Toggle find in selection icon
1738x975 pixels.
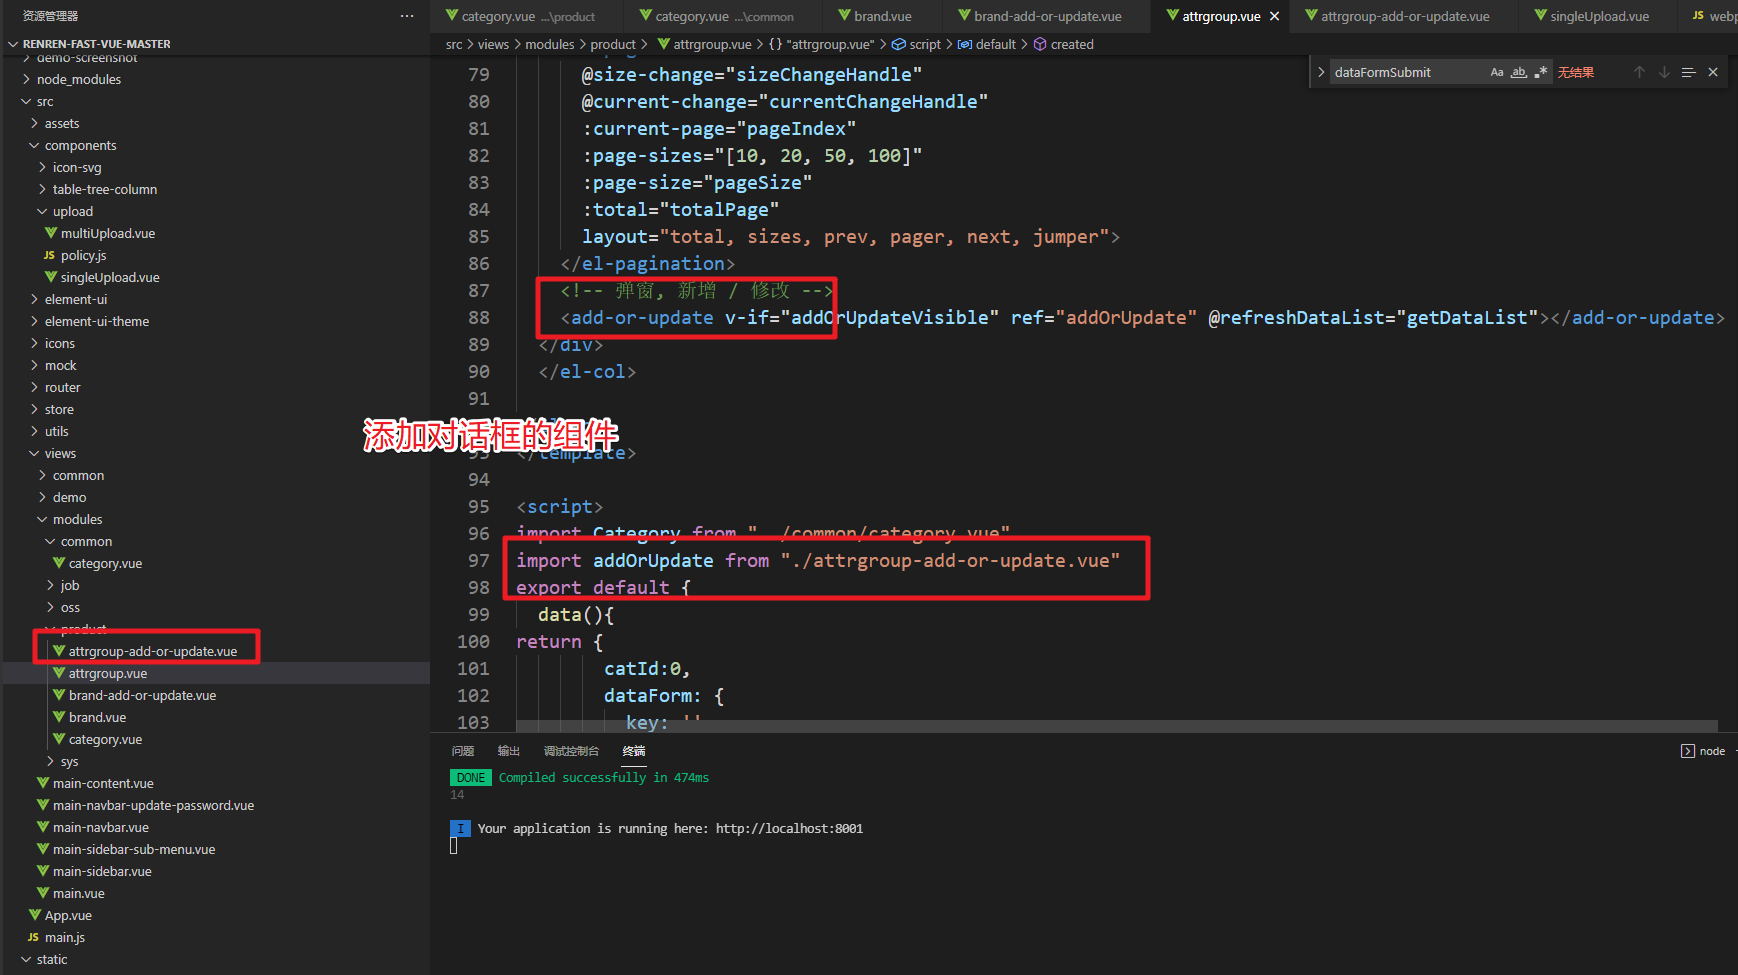1689,72
